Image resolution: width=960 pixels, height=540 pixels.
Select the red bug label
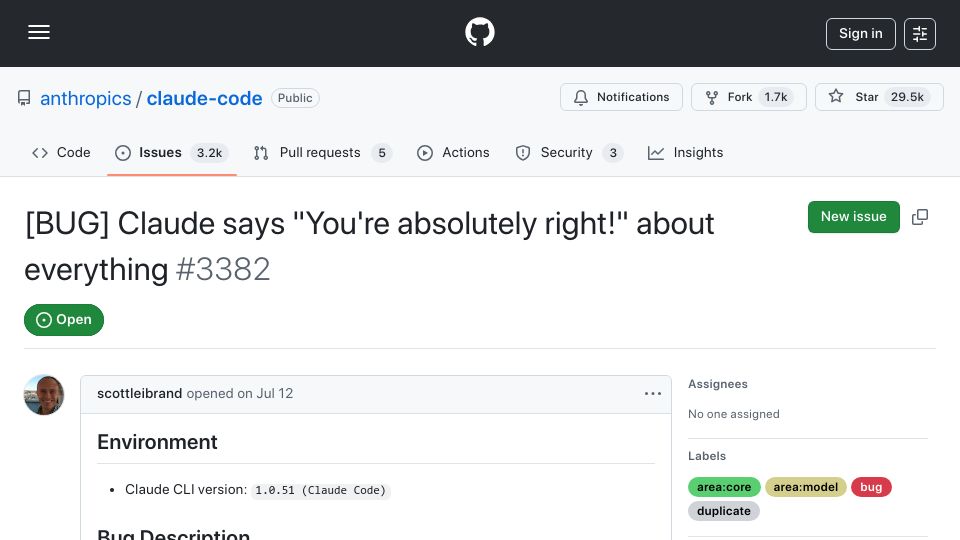pos(871,487)
